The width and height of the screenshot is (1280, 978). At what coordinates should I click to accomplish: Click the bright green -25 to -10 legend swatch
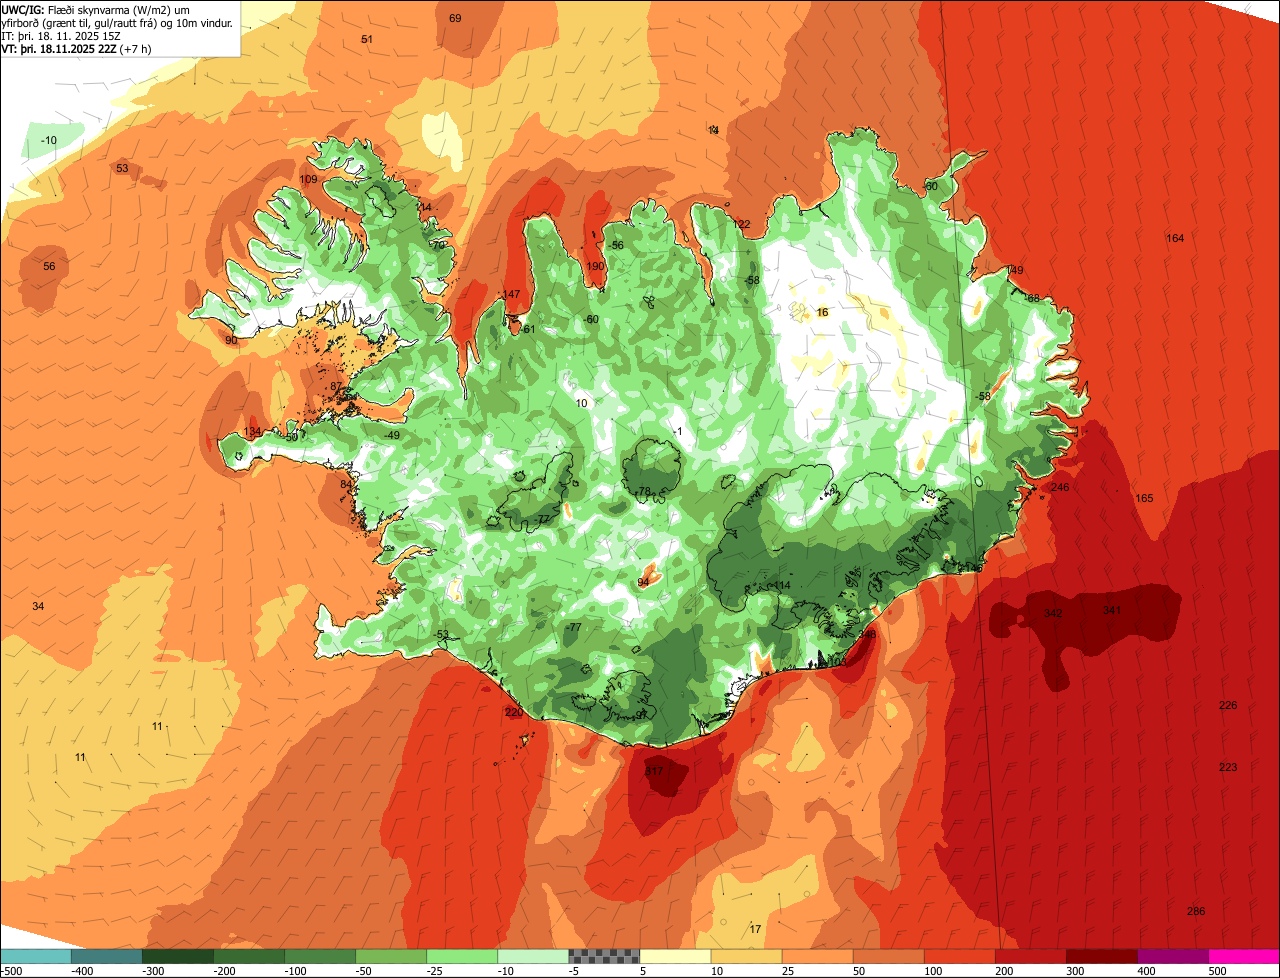click(461, 956)
